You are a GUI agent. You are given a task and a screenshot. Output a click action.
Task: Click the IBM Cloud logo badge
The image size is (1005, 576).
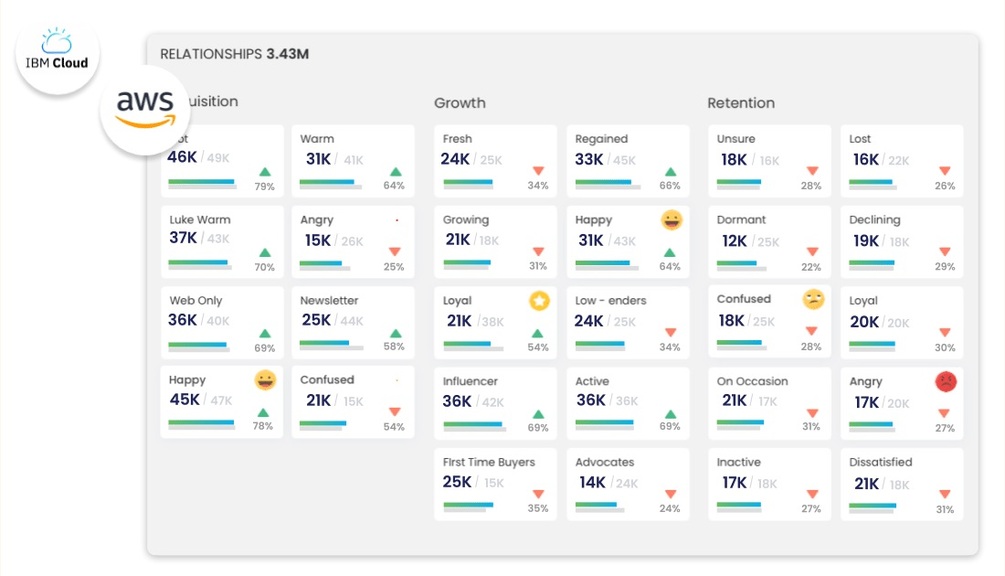coord(57,51)
